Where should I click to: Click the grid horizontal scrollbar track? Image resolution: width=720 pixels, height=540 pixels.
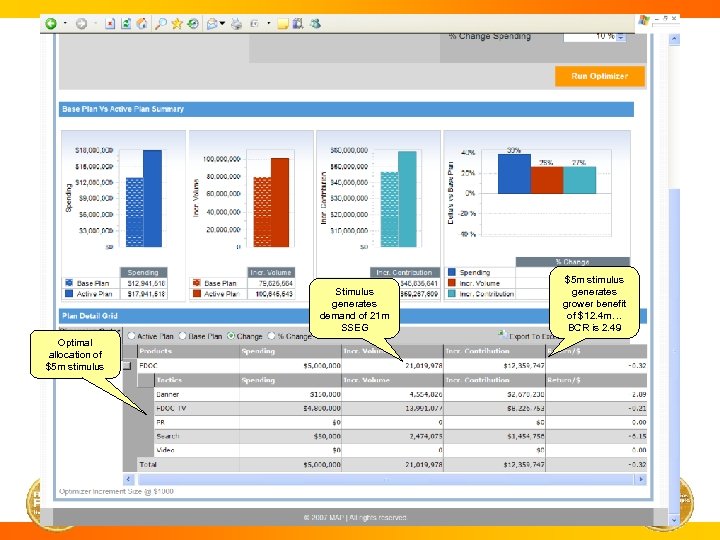click(386, 479)
